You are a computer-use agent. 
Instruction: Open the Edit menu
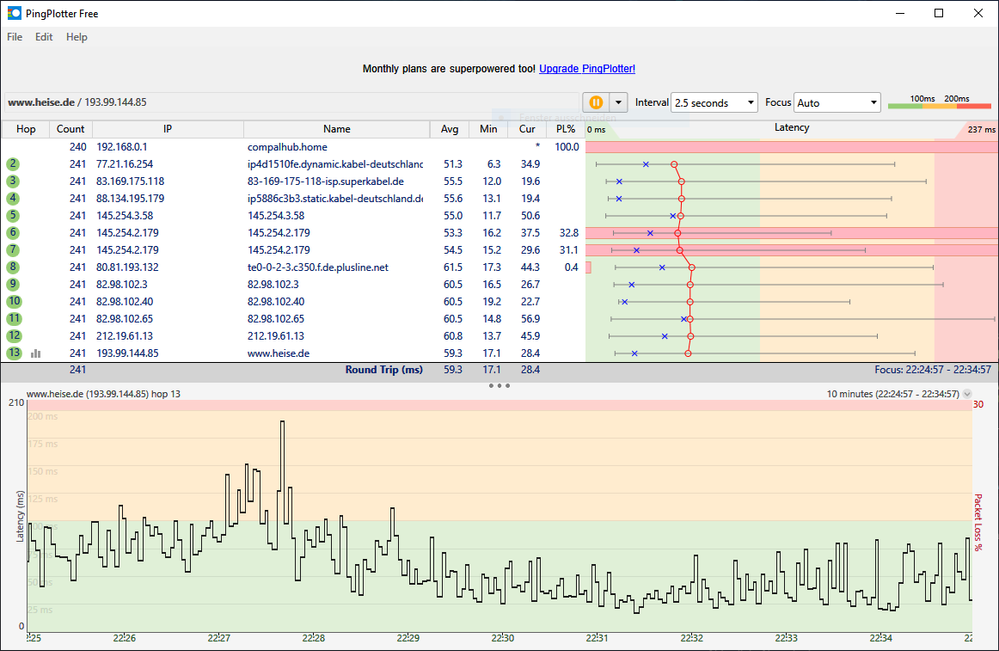tap(44, 37)
